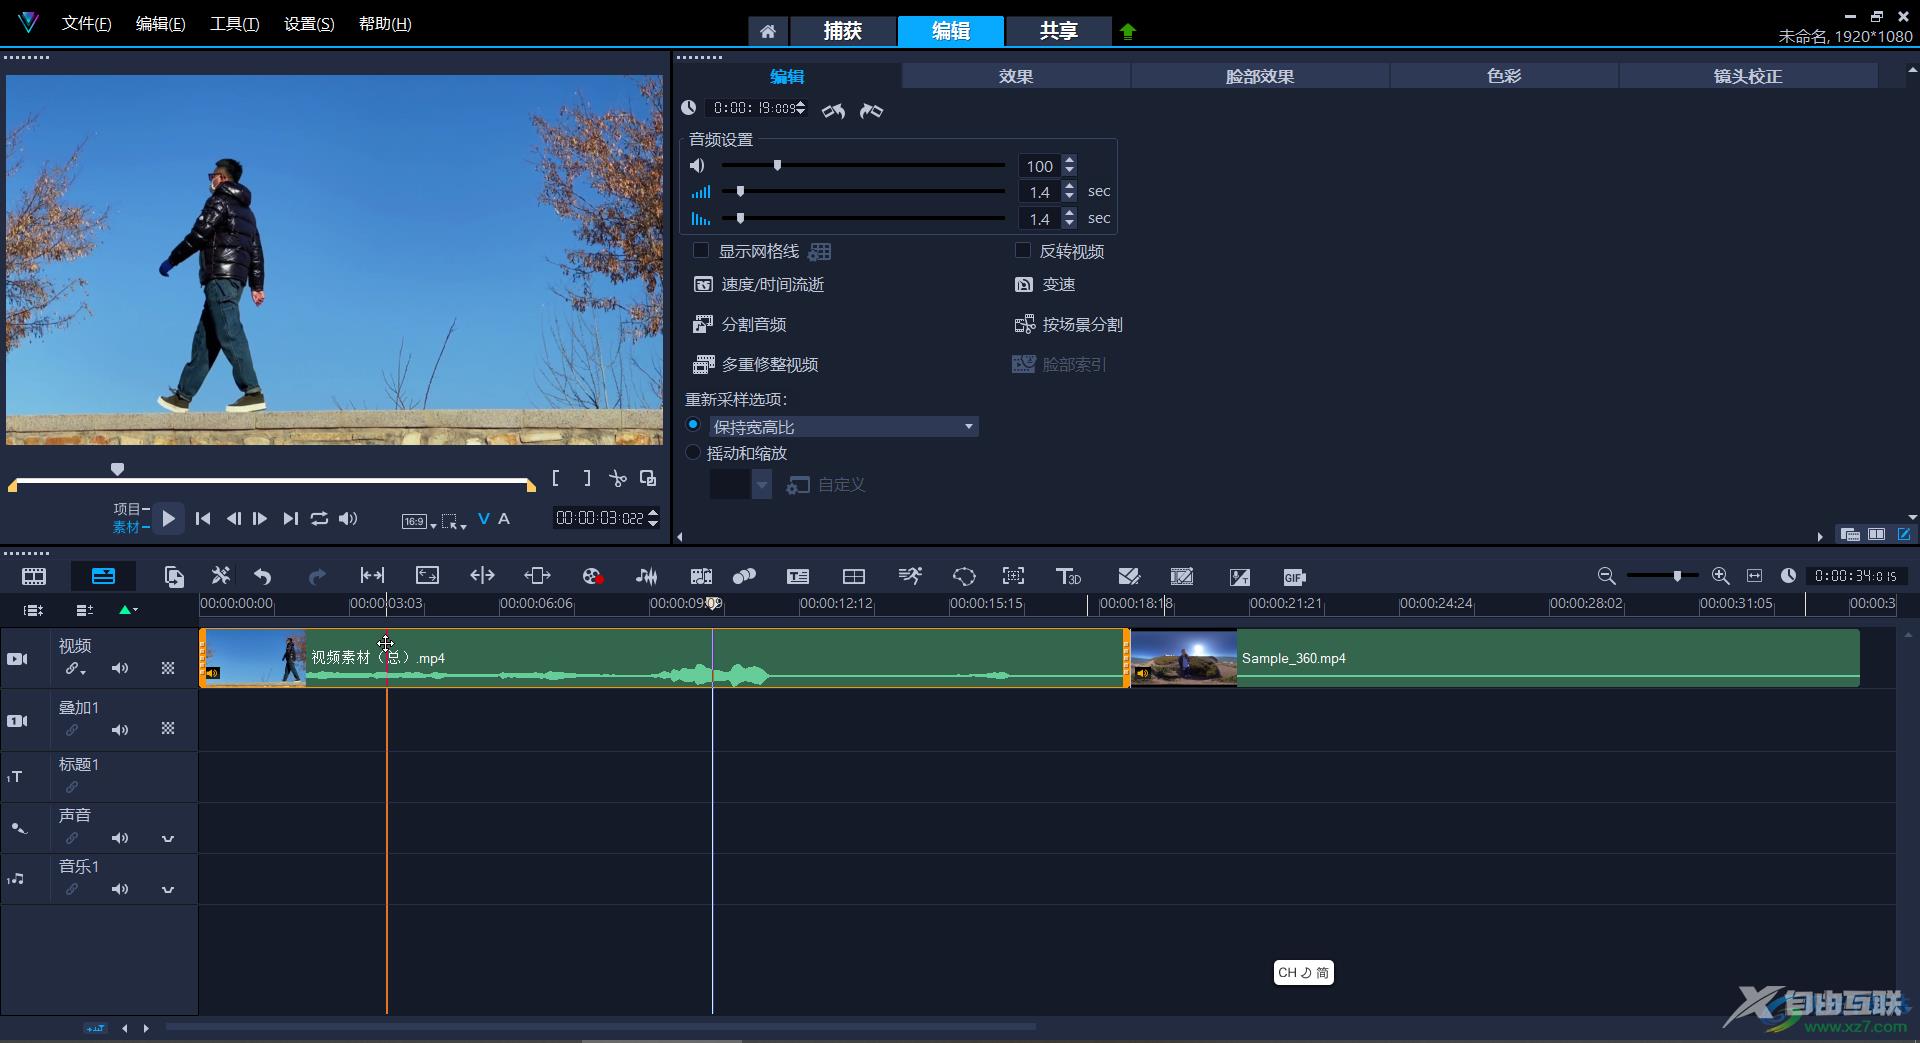Step to previous frame
Viewport: 1920px width, 1043px height.
233,518
